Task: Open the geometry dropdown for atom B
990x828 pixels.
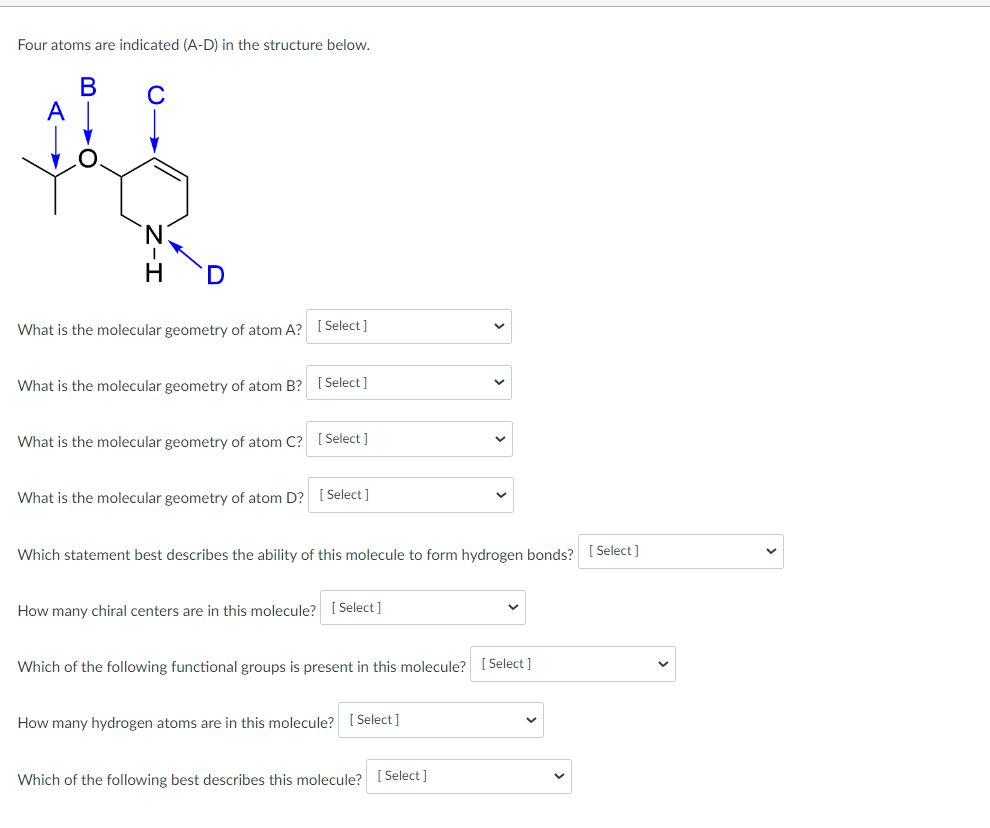Action: tap(408, 382)
